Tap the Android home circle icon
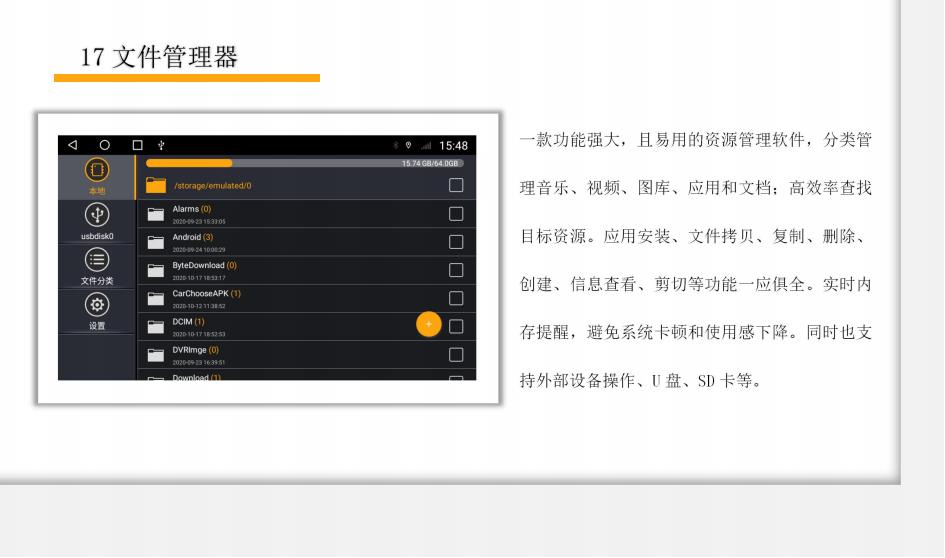 (105, 145)
